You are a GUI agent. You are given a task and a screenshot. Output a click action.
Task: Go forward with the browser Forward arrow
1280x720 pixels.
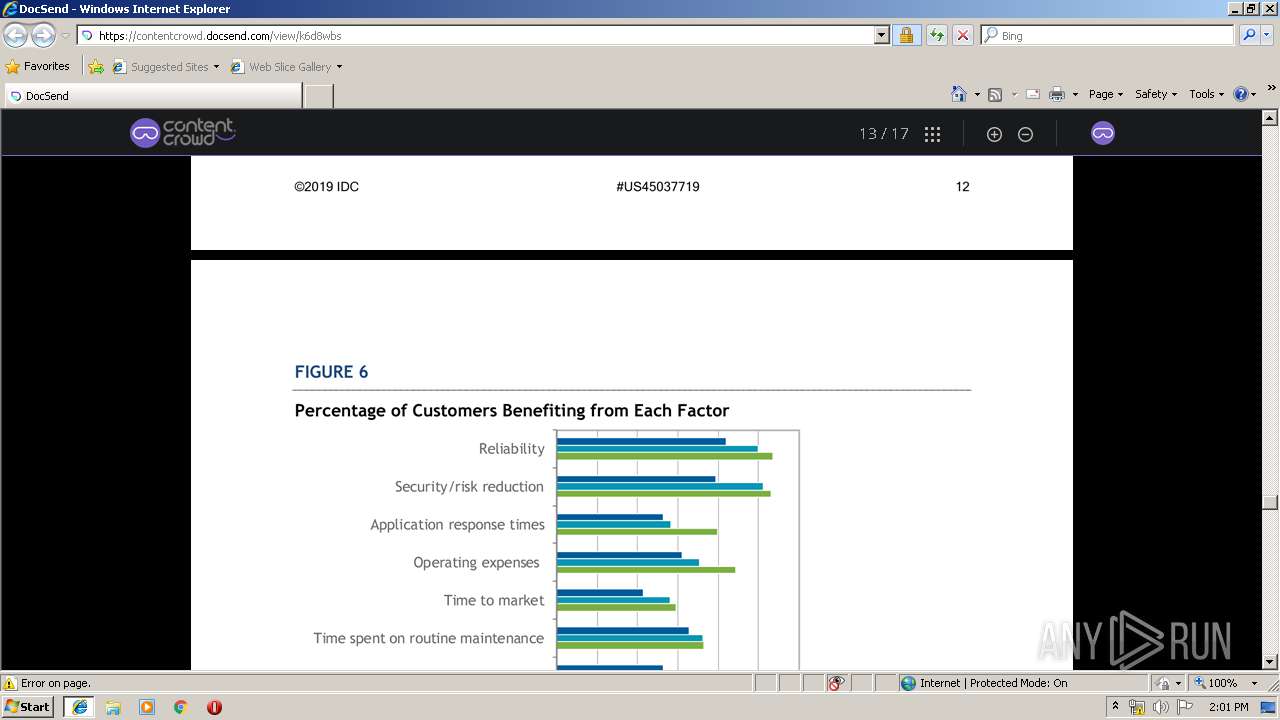click(43, 35)
